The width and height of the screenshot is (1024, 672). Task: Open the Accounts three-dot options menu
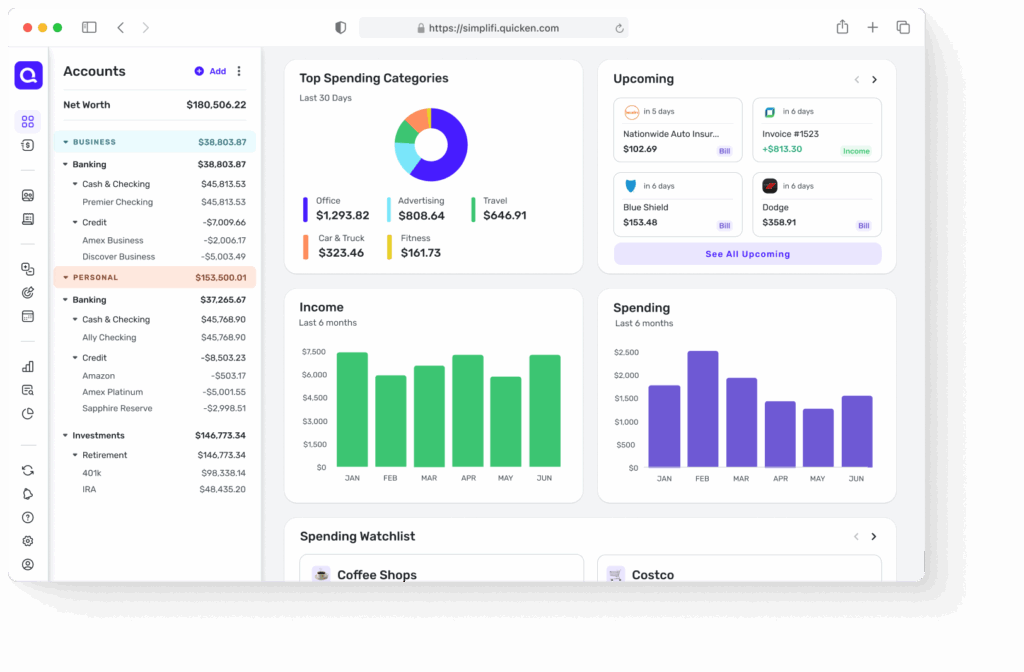(239, 71)
